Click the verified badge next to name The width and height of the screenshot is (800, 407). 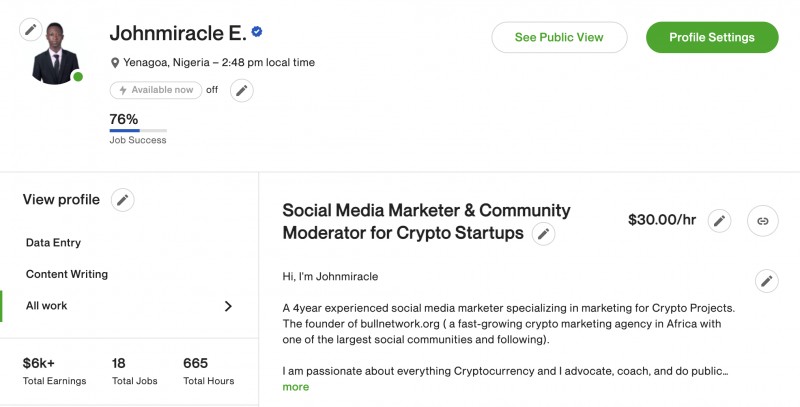[x=257, y=33]
